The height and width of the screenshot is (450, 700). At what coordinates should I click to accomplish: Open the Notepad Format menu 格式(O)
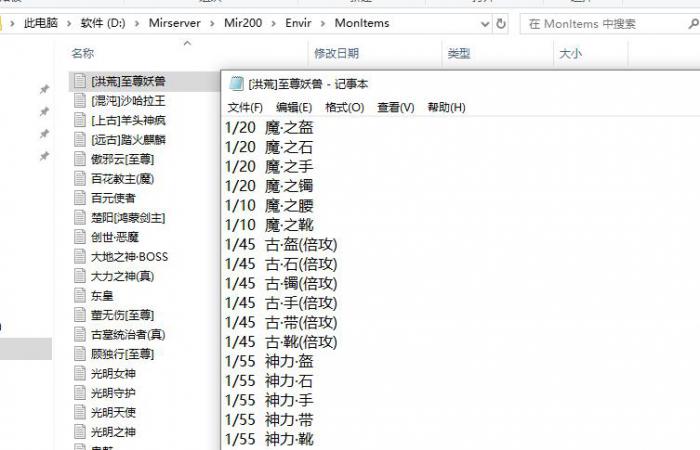point(345,108)
